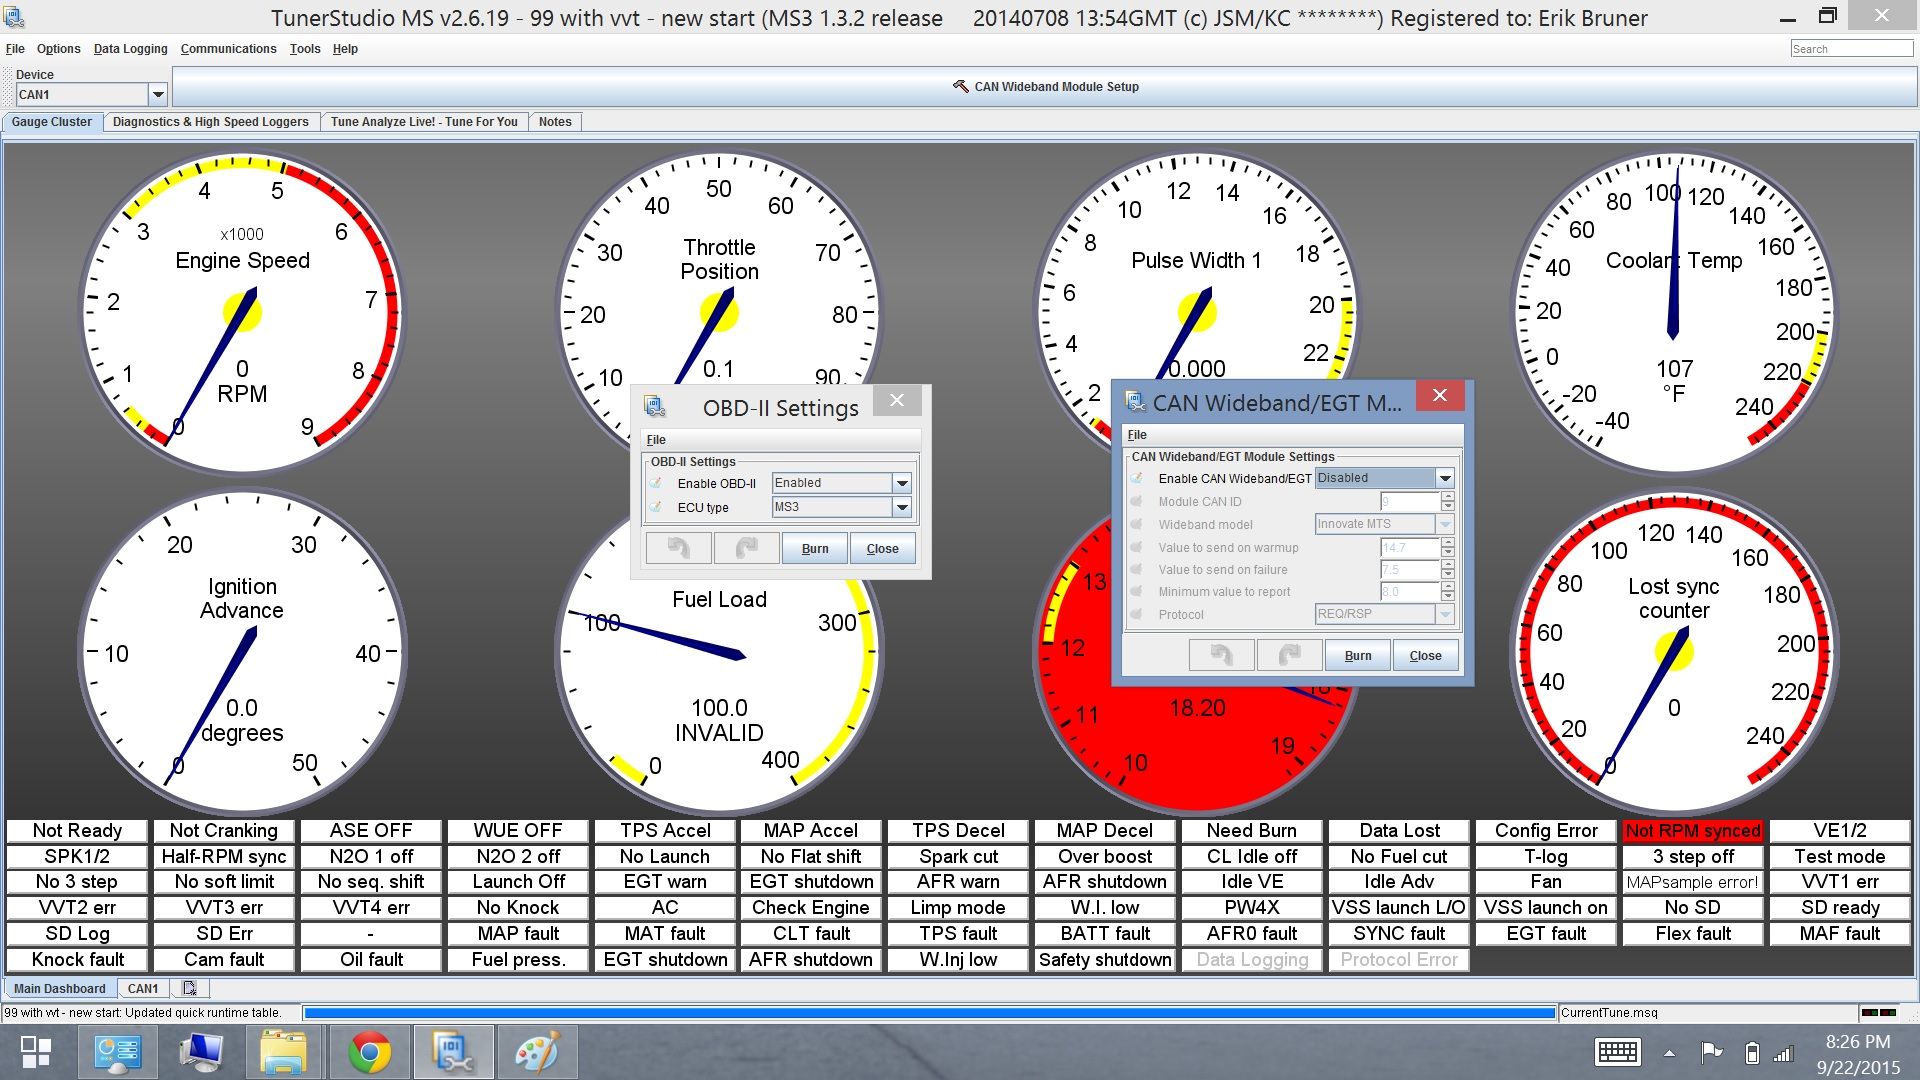Click the CAN Wideband Module Setup toolbar icon
The height and width of the screenshot is (1080, 1920).
[x=961, y=87]
